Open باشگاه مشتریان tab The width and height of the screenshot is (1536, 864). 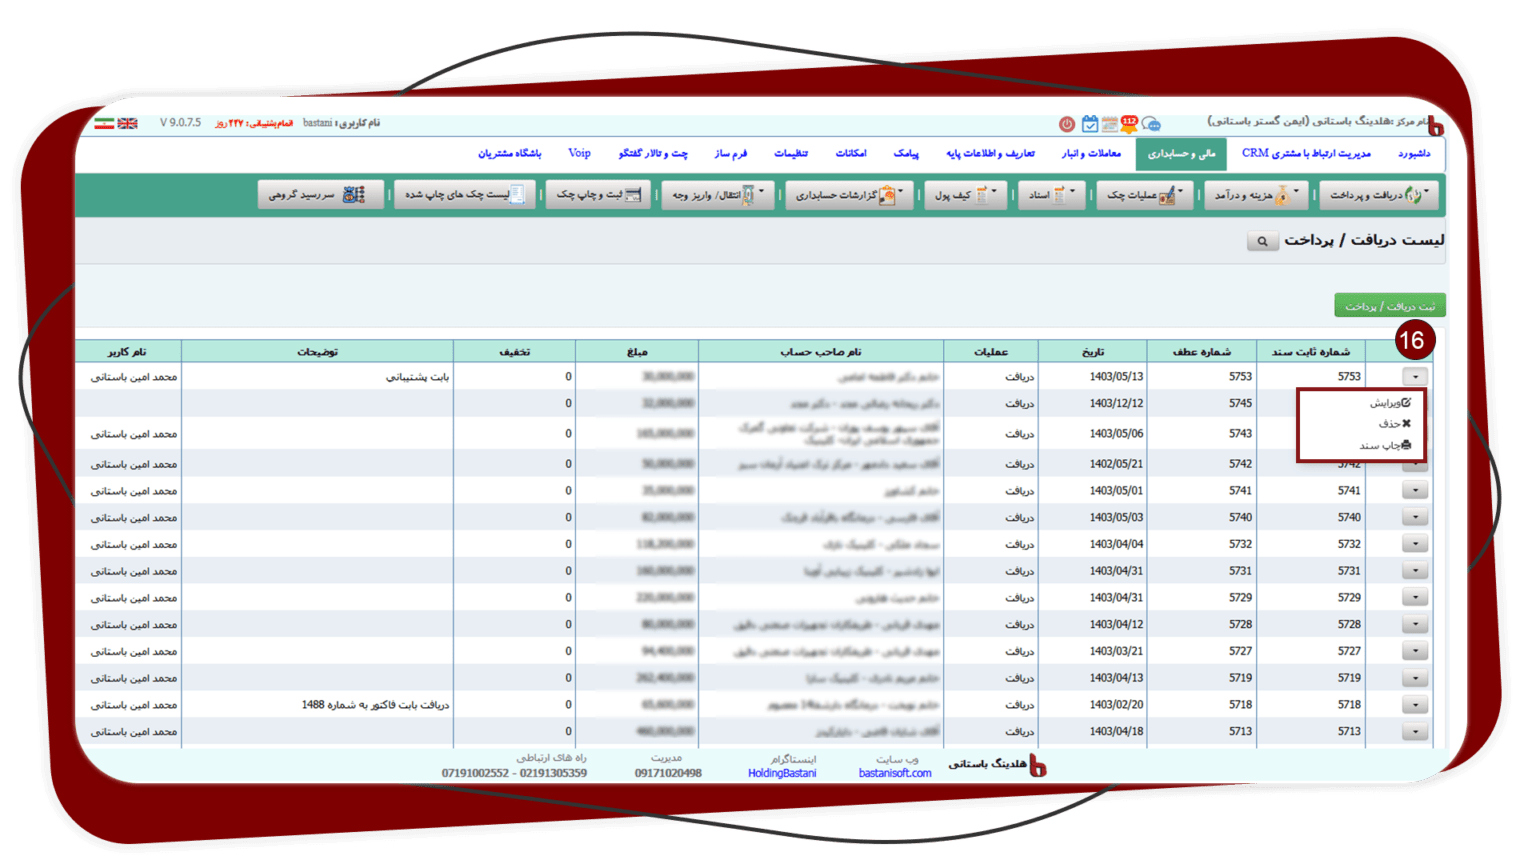pos(509,154)
